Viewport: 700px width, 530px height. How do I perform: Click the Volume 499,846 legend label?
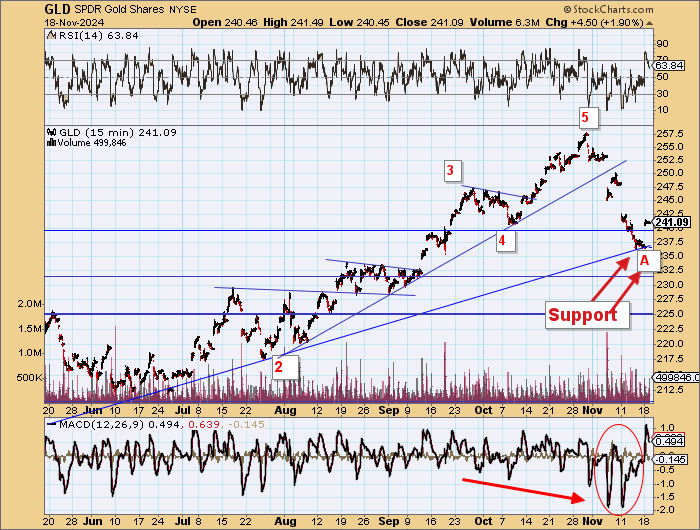[91, 143]
